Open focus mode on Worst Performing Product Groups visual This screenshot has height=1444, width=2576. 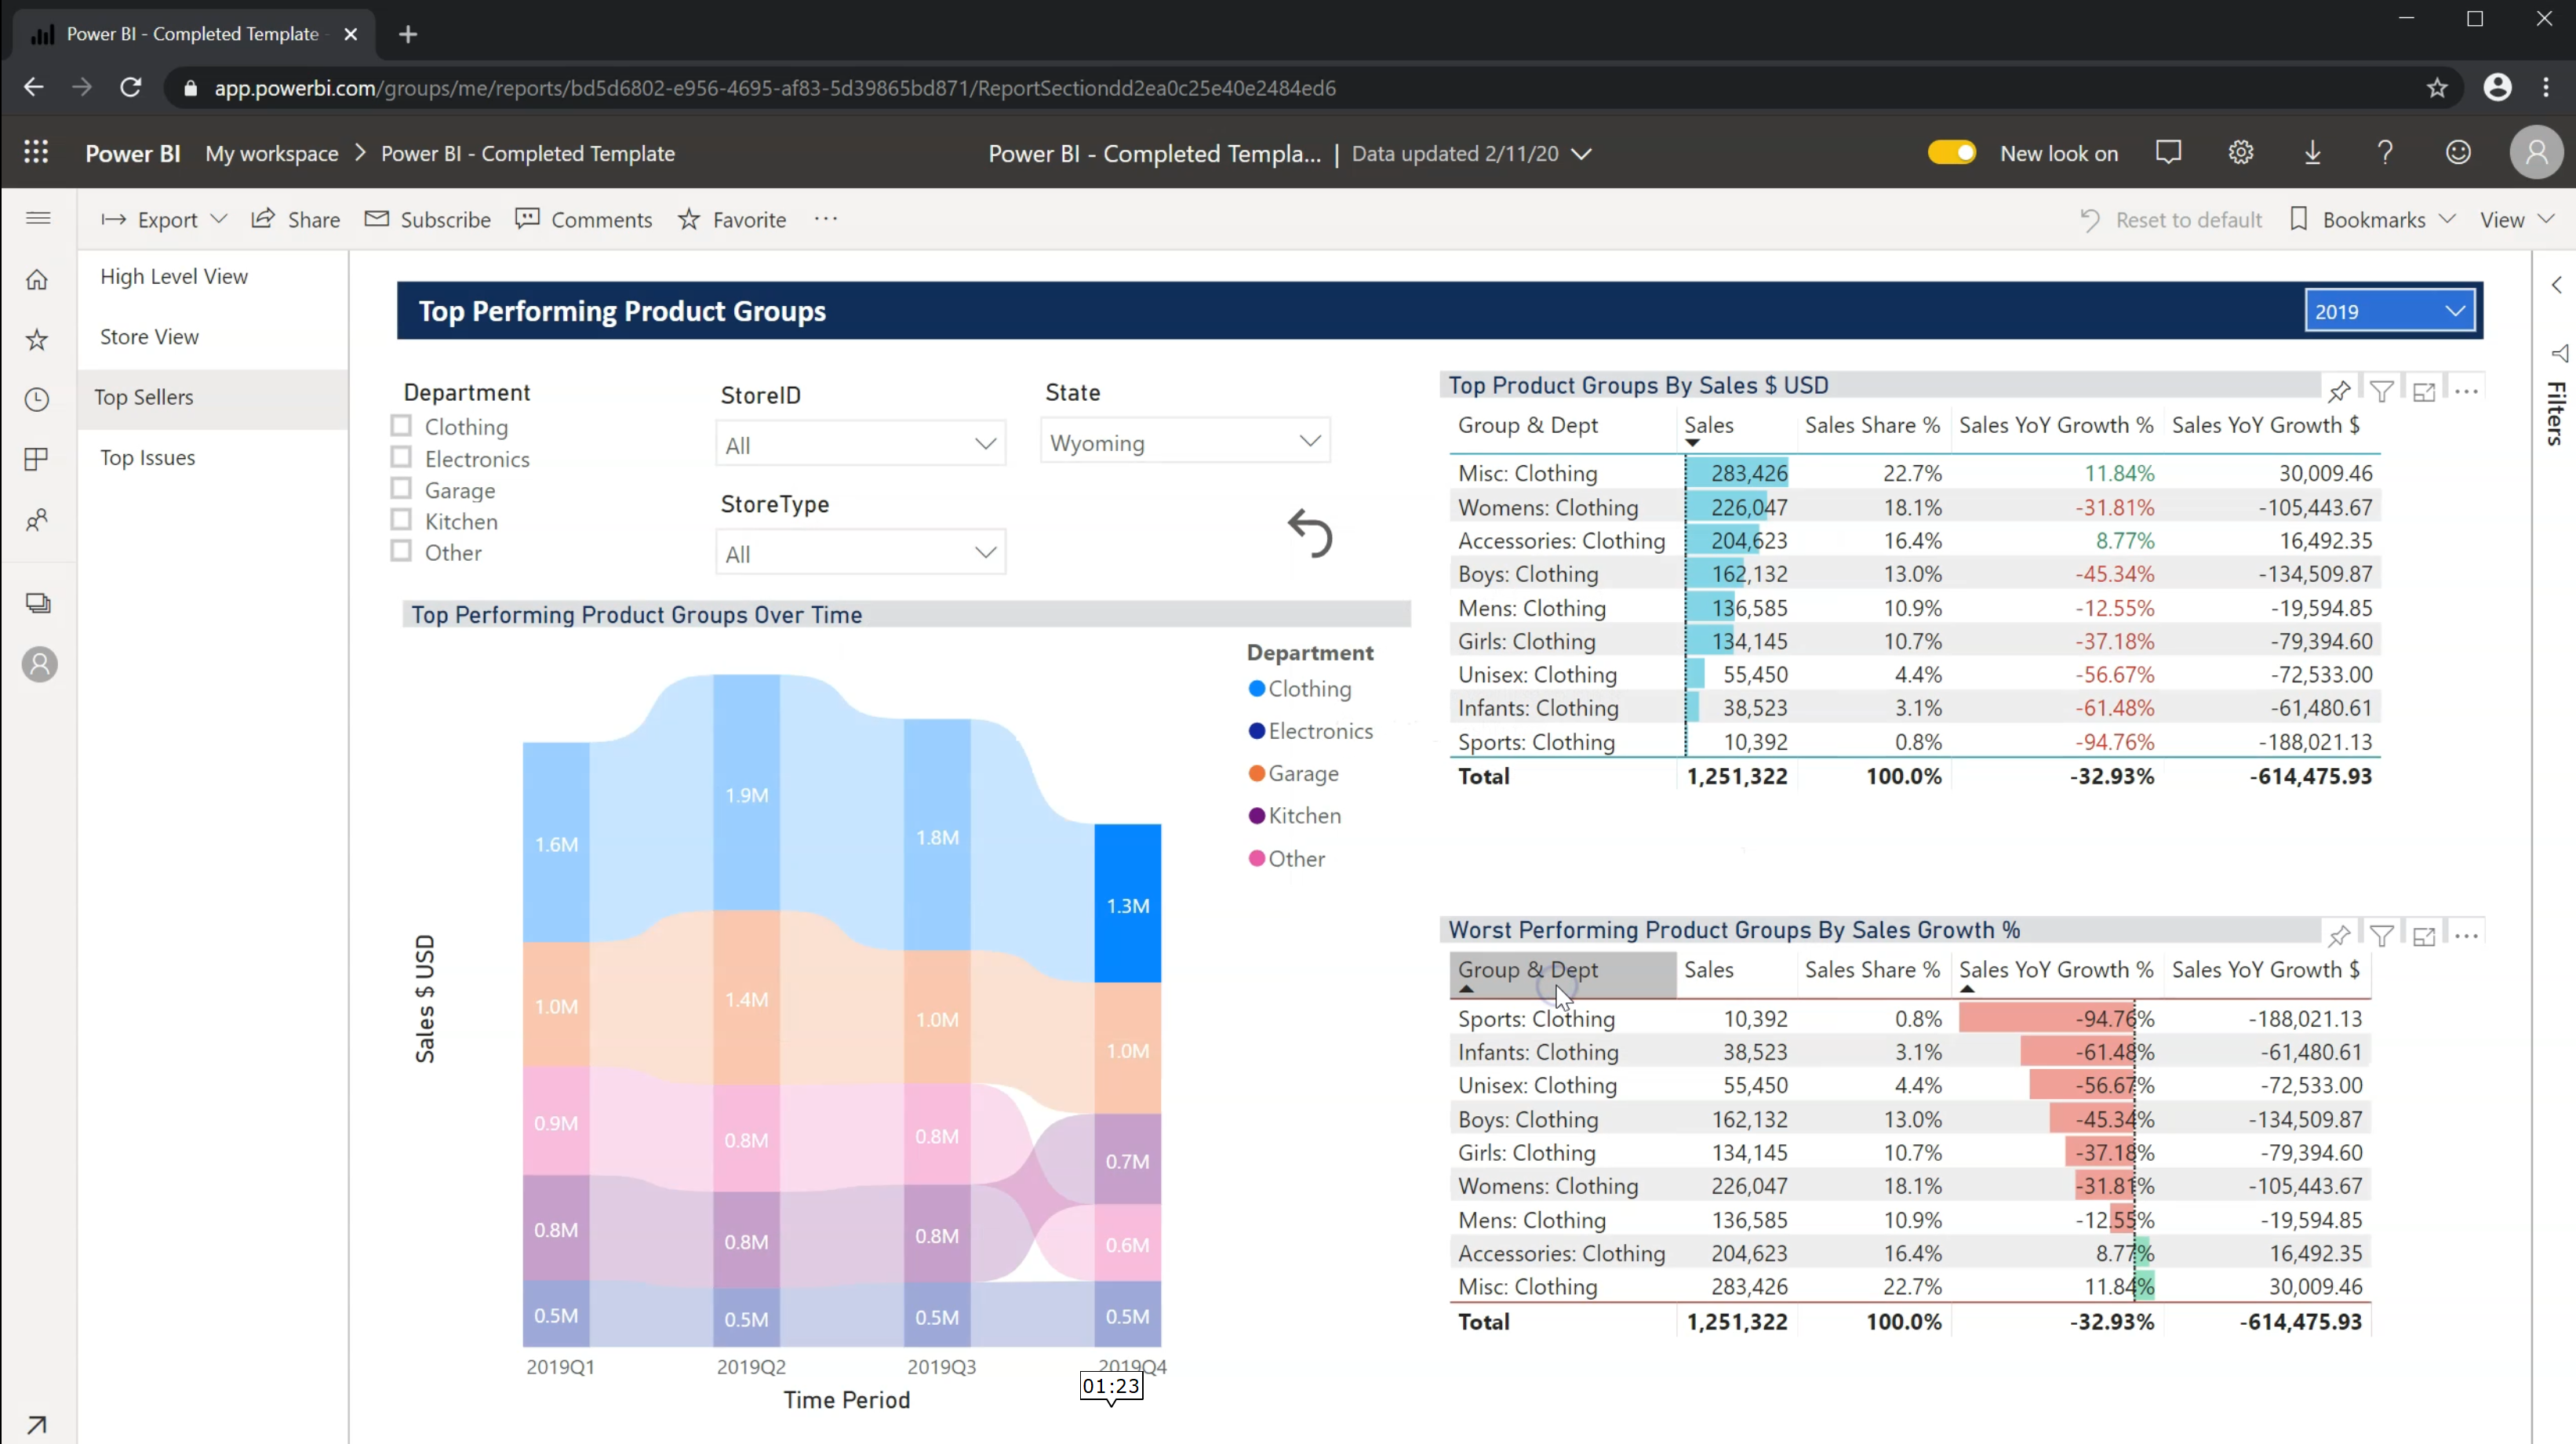pos(2424,936)
